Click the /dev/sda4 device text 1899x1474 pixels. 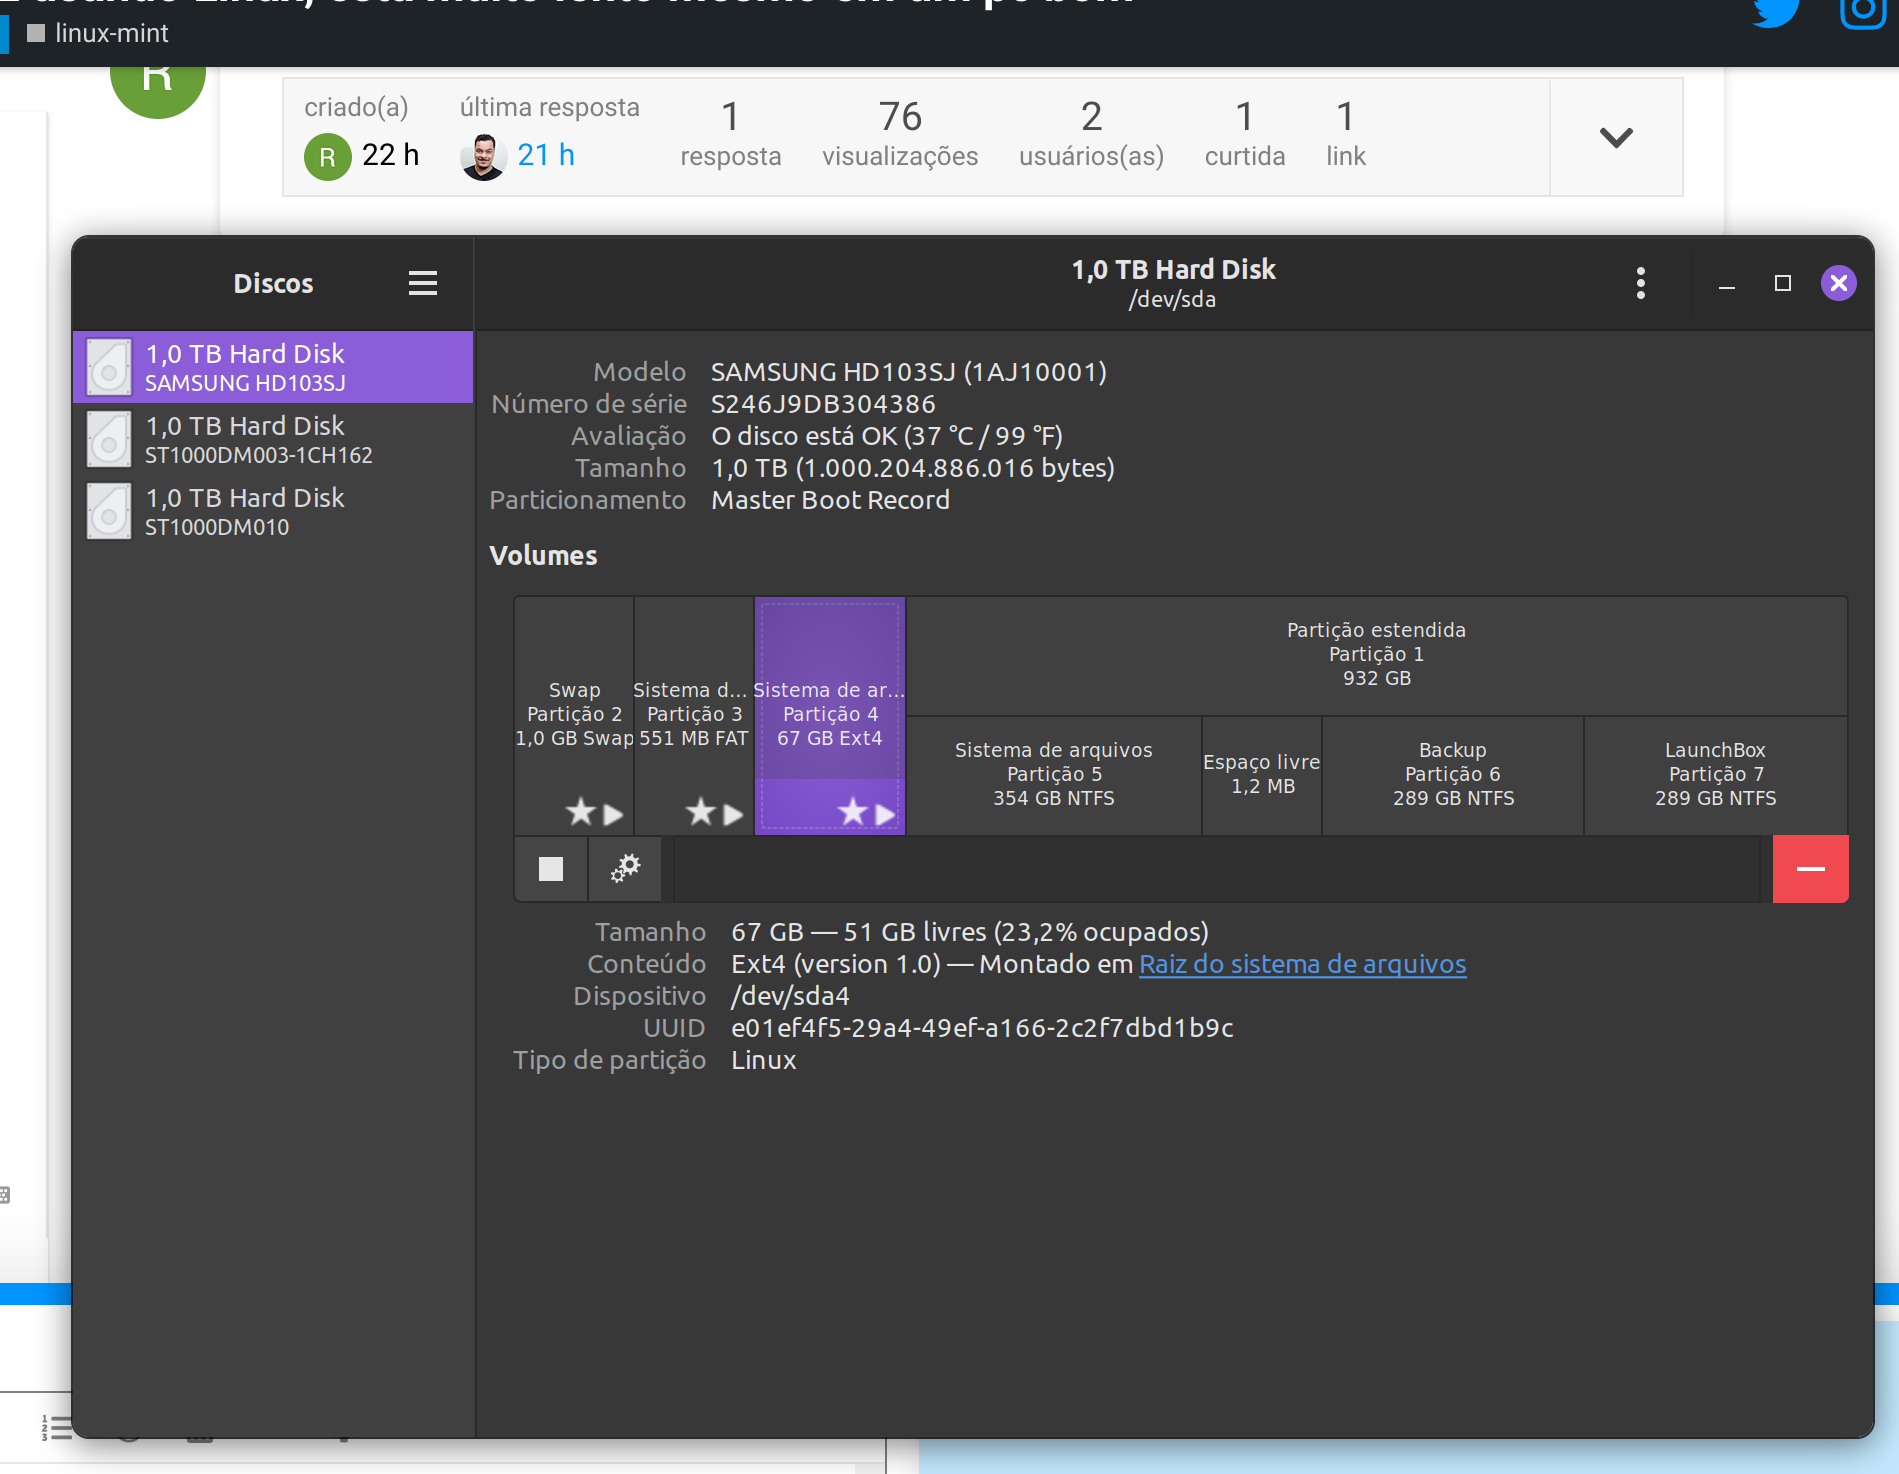[x=790, y=996]
